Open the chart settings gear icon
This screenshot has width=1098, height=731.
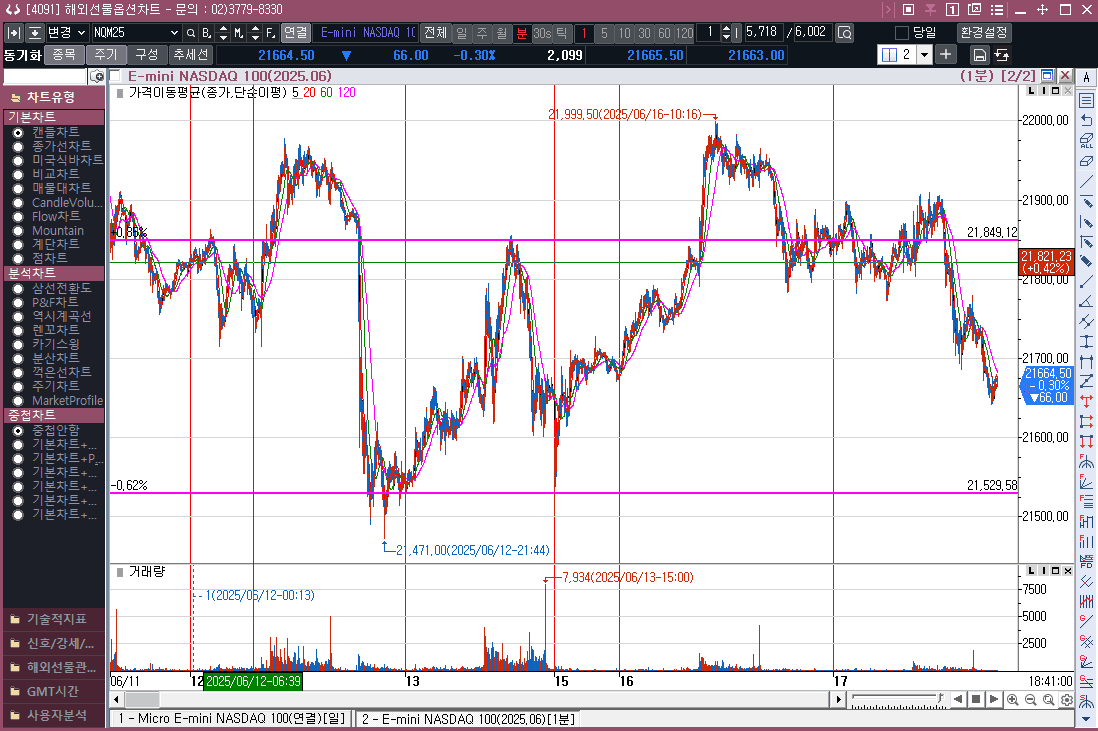[x=1066, y=699]
